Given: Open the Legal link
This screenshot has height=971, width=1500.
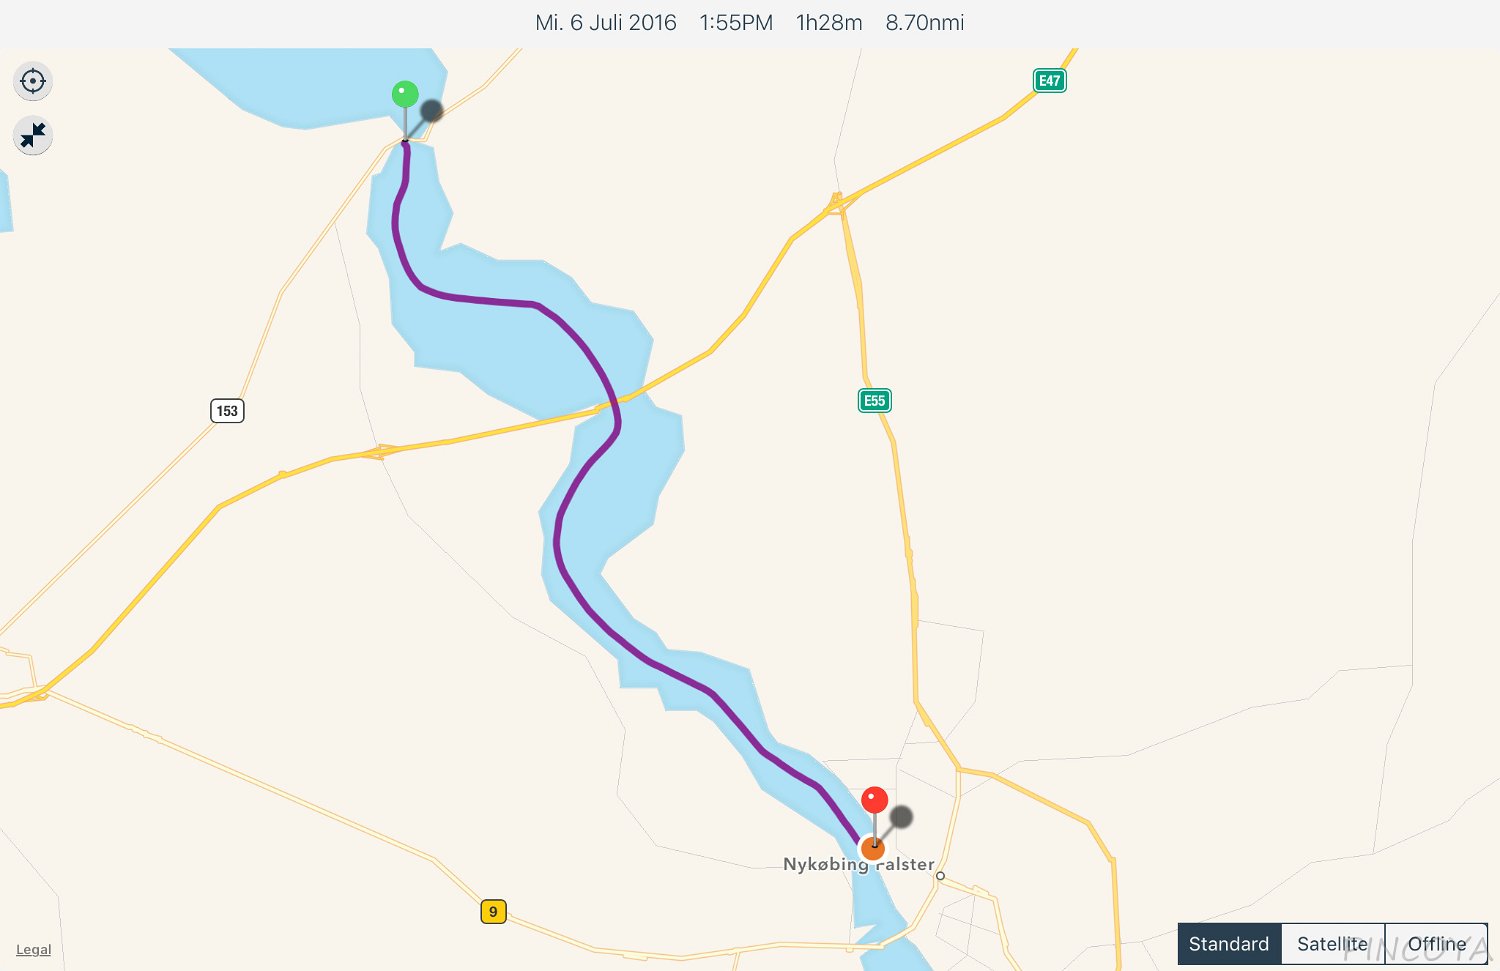Looking at the screenshot, I should coord(33,950).
